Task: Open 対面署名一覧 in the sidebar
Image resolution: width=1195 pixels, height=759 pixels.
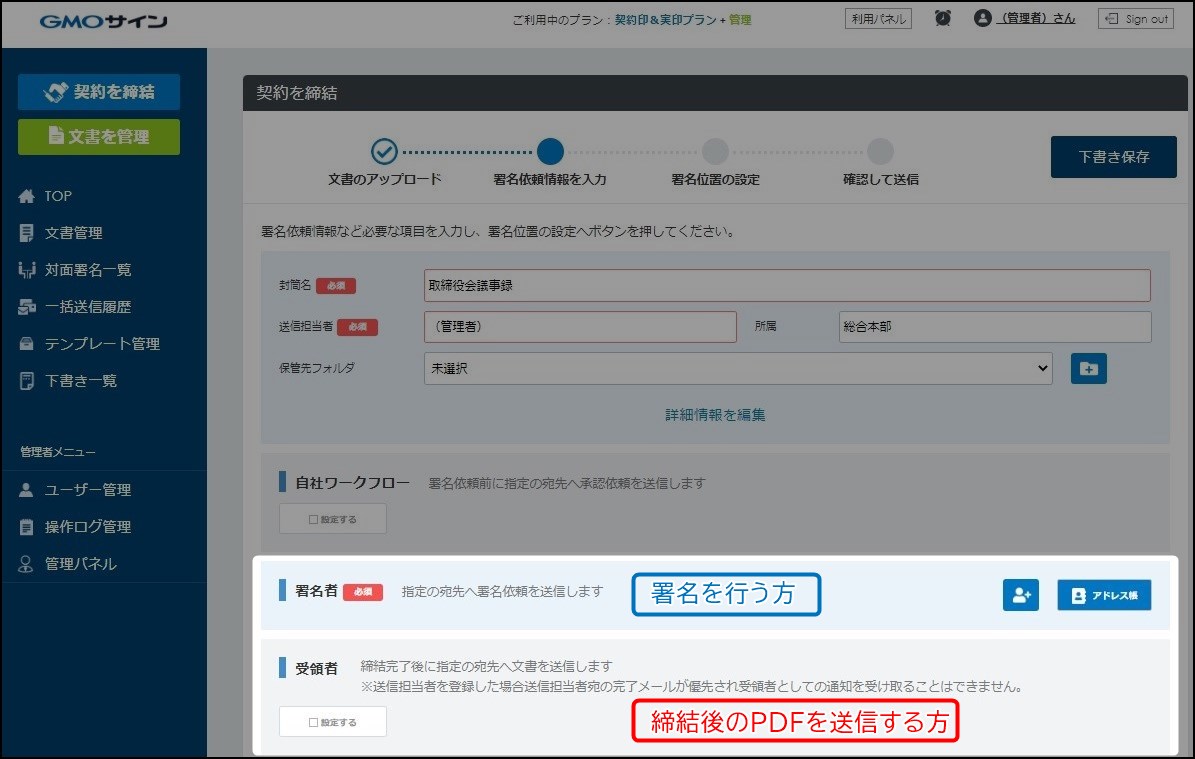Action: point(88,270)
